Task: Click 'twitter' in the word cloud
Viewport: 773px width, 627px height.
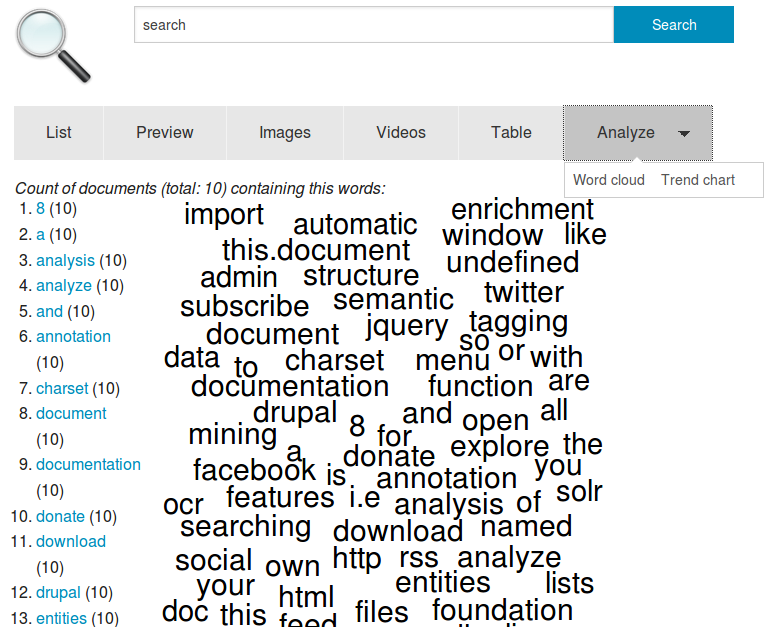Action: (x=524, y=292)
